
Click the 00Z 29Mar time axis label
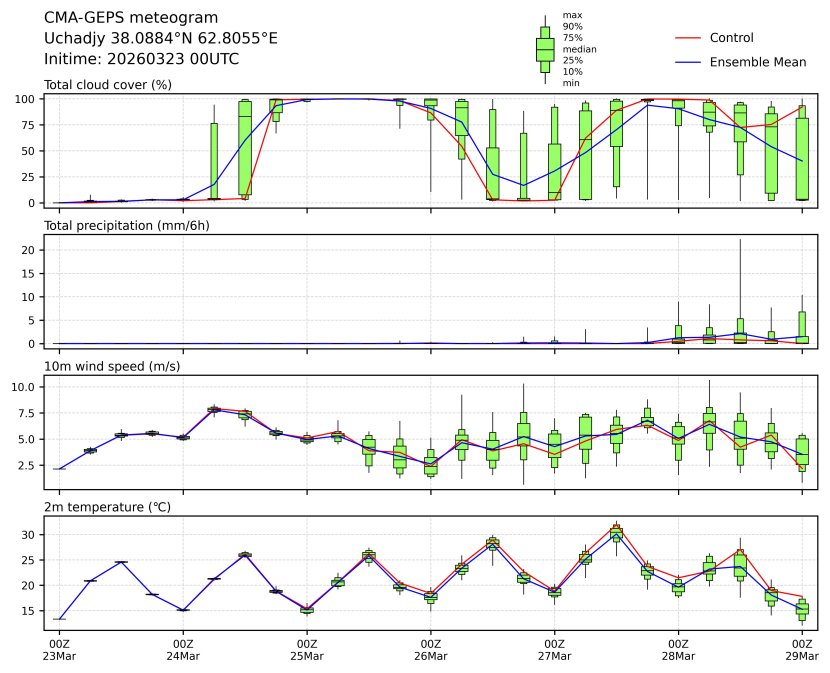click(802, 649)
